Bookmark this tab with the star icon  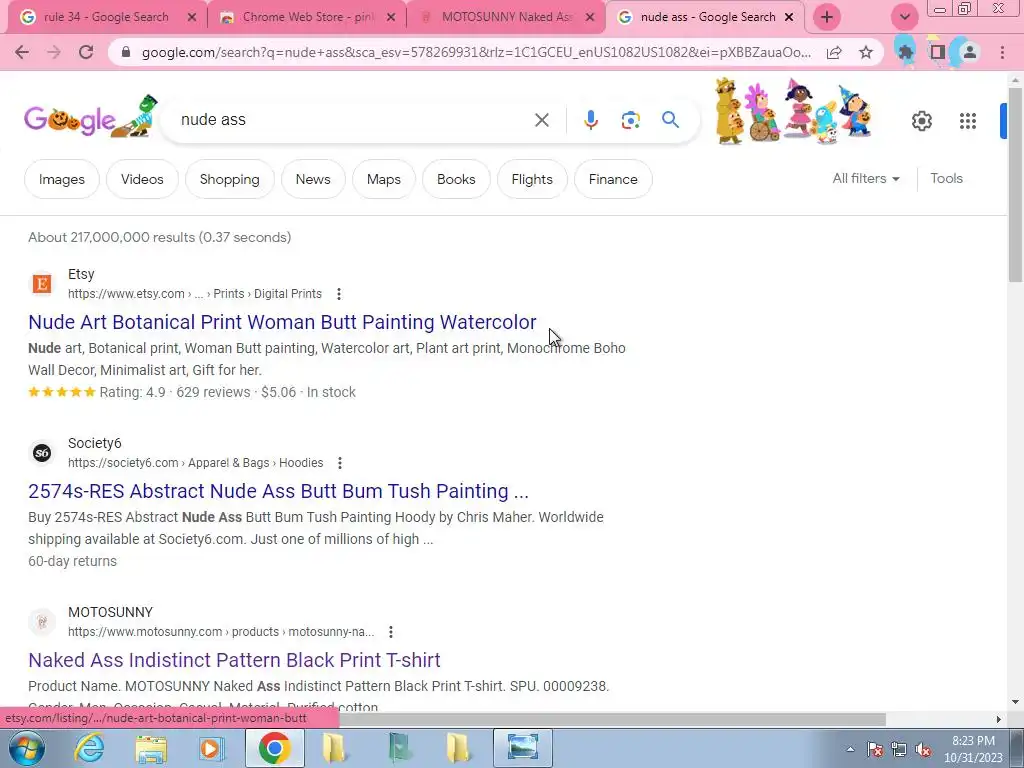coord(866,52)
